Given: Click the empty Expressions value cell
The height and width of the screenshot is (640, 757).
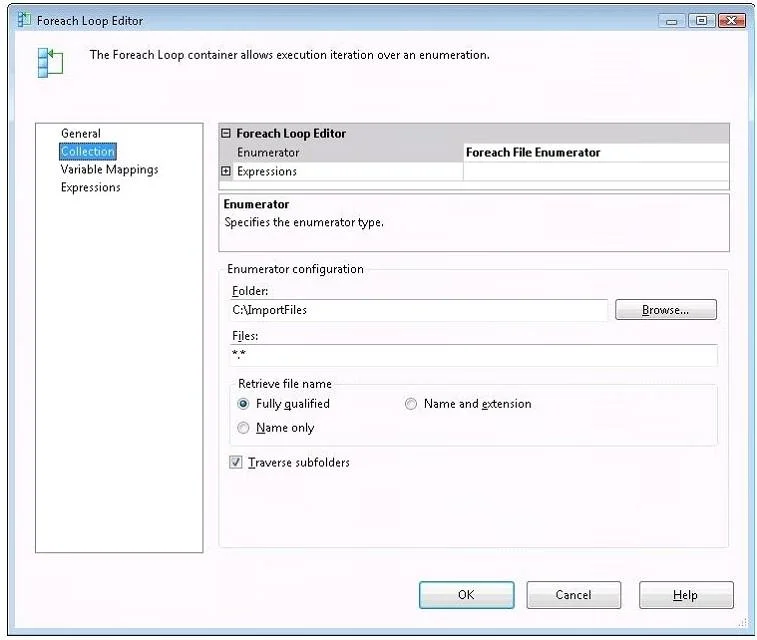Looking at the screenshot, I should click(595, 171).
